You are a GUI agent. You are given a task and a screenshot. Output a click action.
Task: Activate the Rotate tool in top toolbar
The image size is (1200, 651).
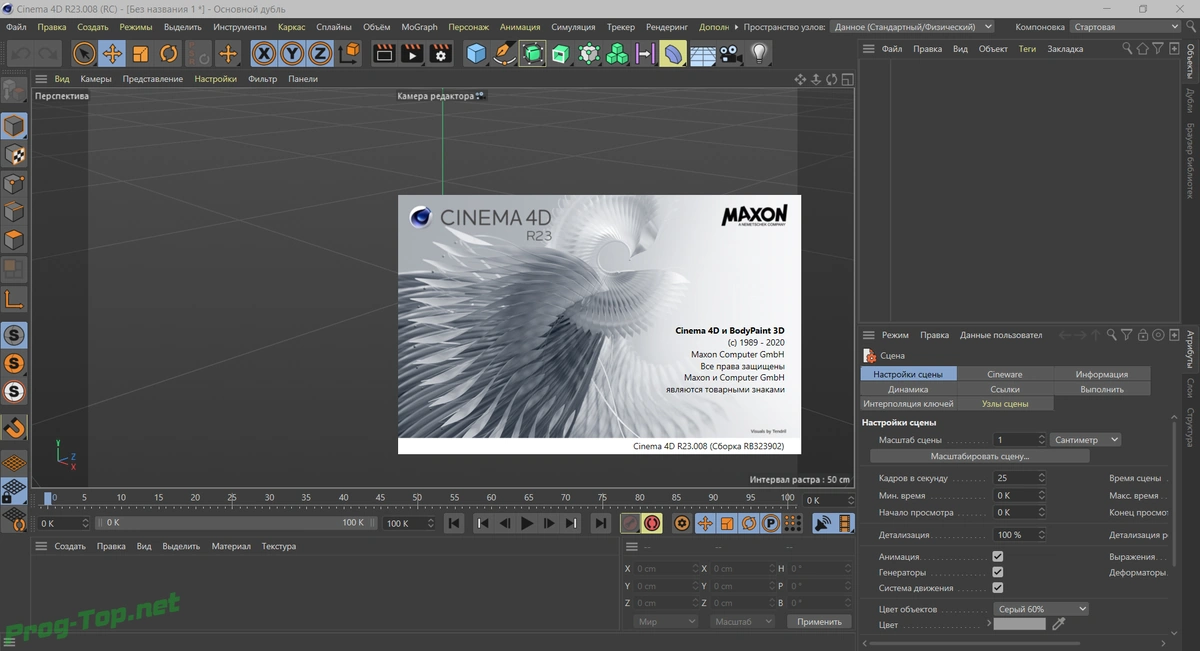(169, 53)
